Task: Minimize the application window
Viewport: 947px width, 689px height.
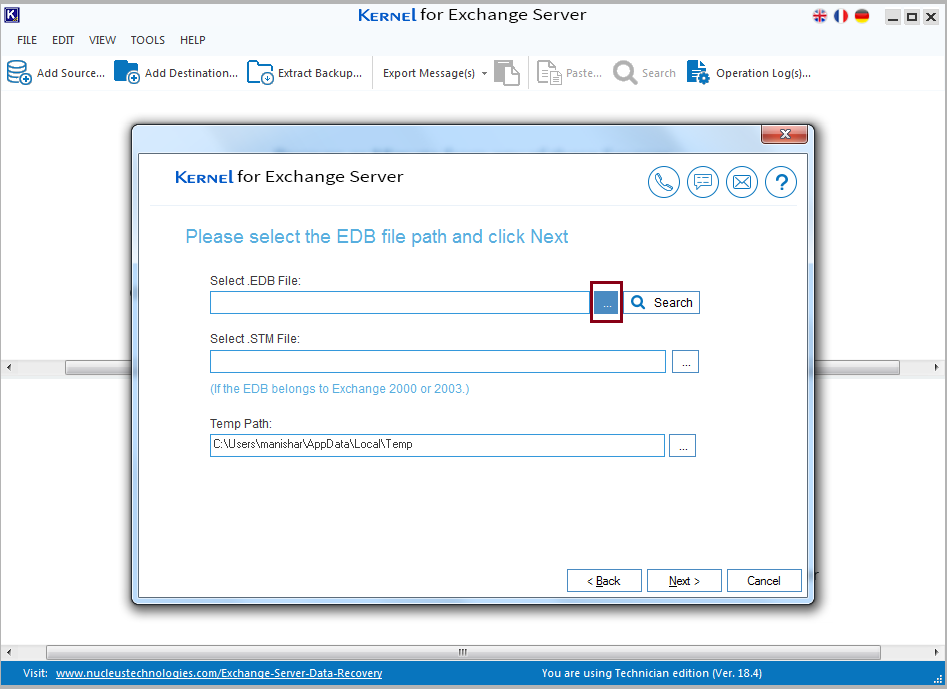Action: (x=893, y=17)
